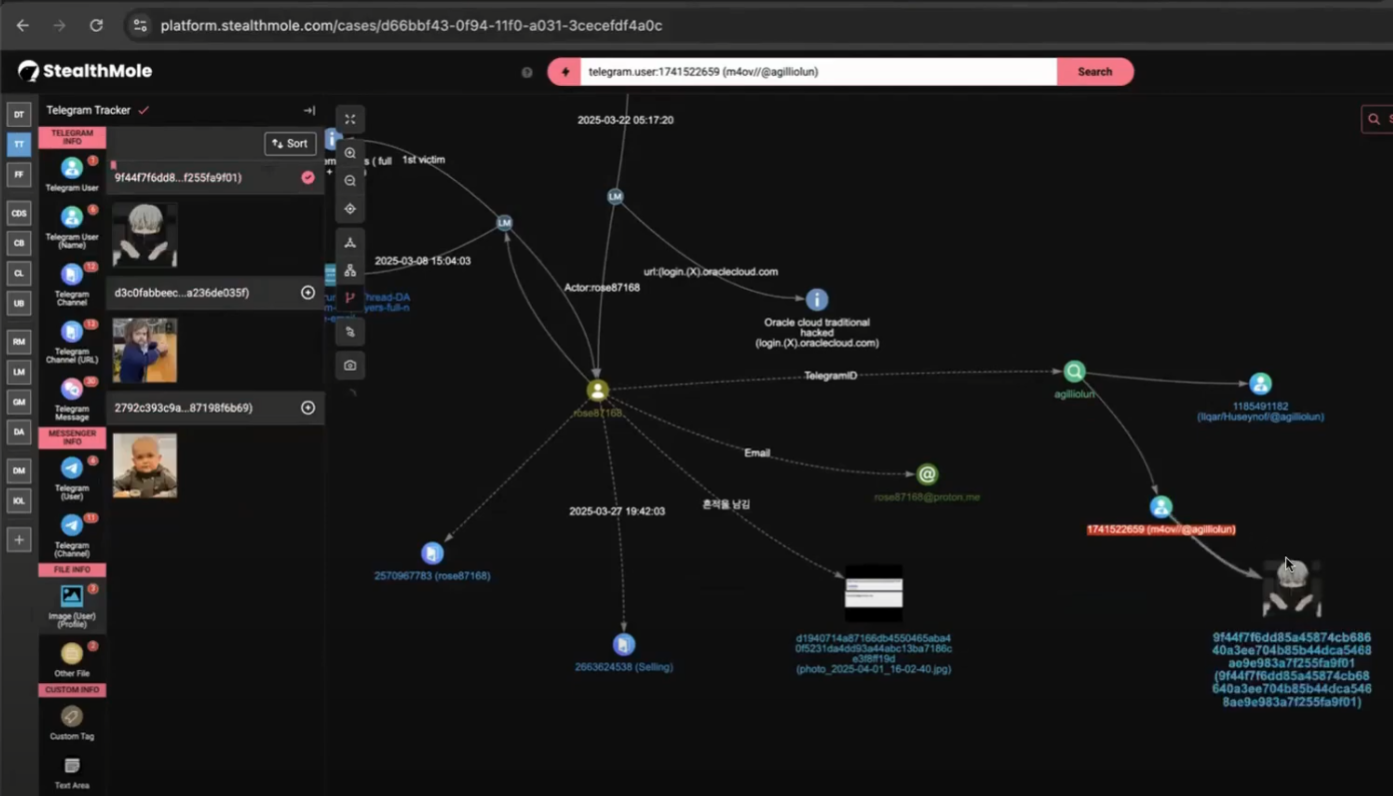Image resolution: width=1393 pixels, height=796 pixels.
Task: Select the TT module button
Action: (x=19, y=145)
